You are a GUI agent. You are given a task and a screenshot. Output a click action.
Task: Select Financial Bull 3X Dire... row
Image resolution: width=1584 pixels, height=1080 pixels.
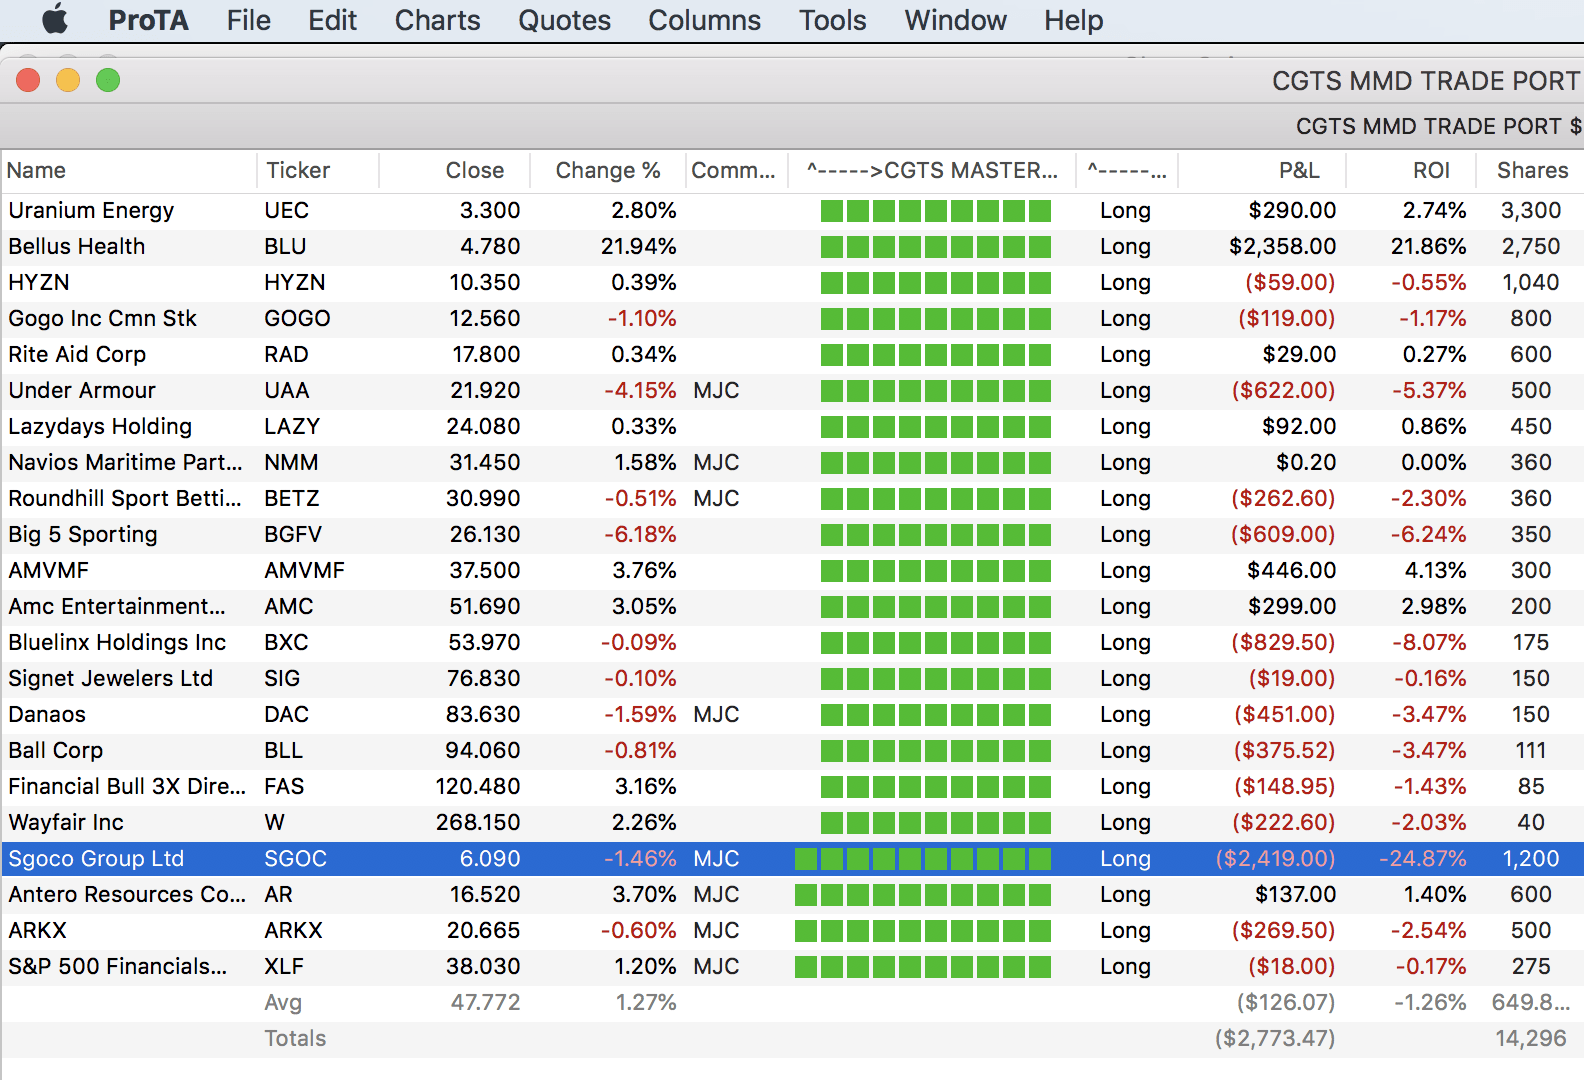click(792, 786)
